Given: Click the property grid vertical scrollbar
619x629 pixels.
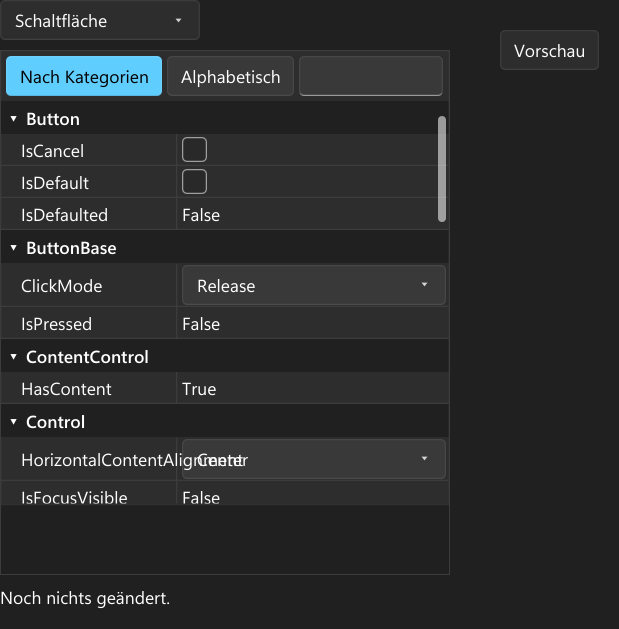Looking at the screenshot, I should [x=442, y=168].
